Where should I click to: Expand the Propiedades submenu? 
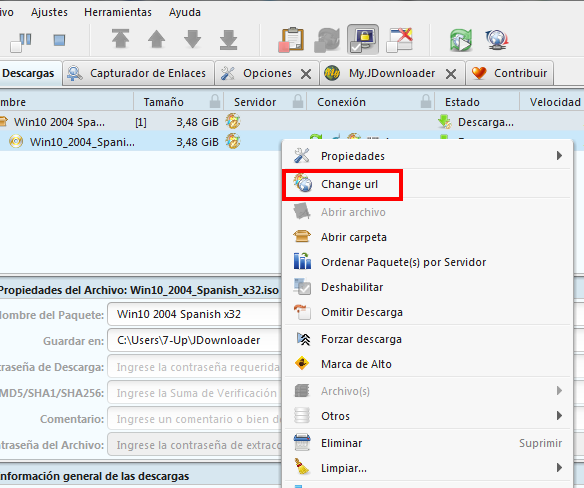point(428,156)
